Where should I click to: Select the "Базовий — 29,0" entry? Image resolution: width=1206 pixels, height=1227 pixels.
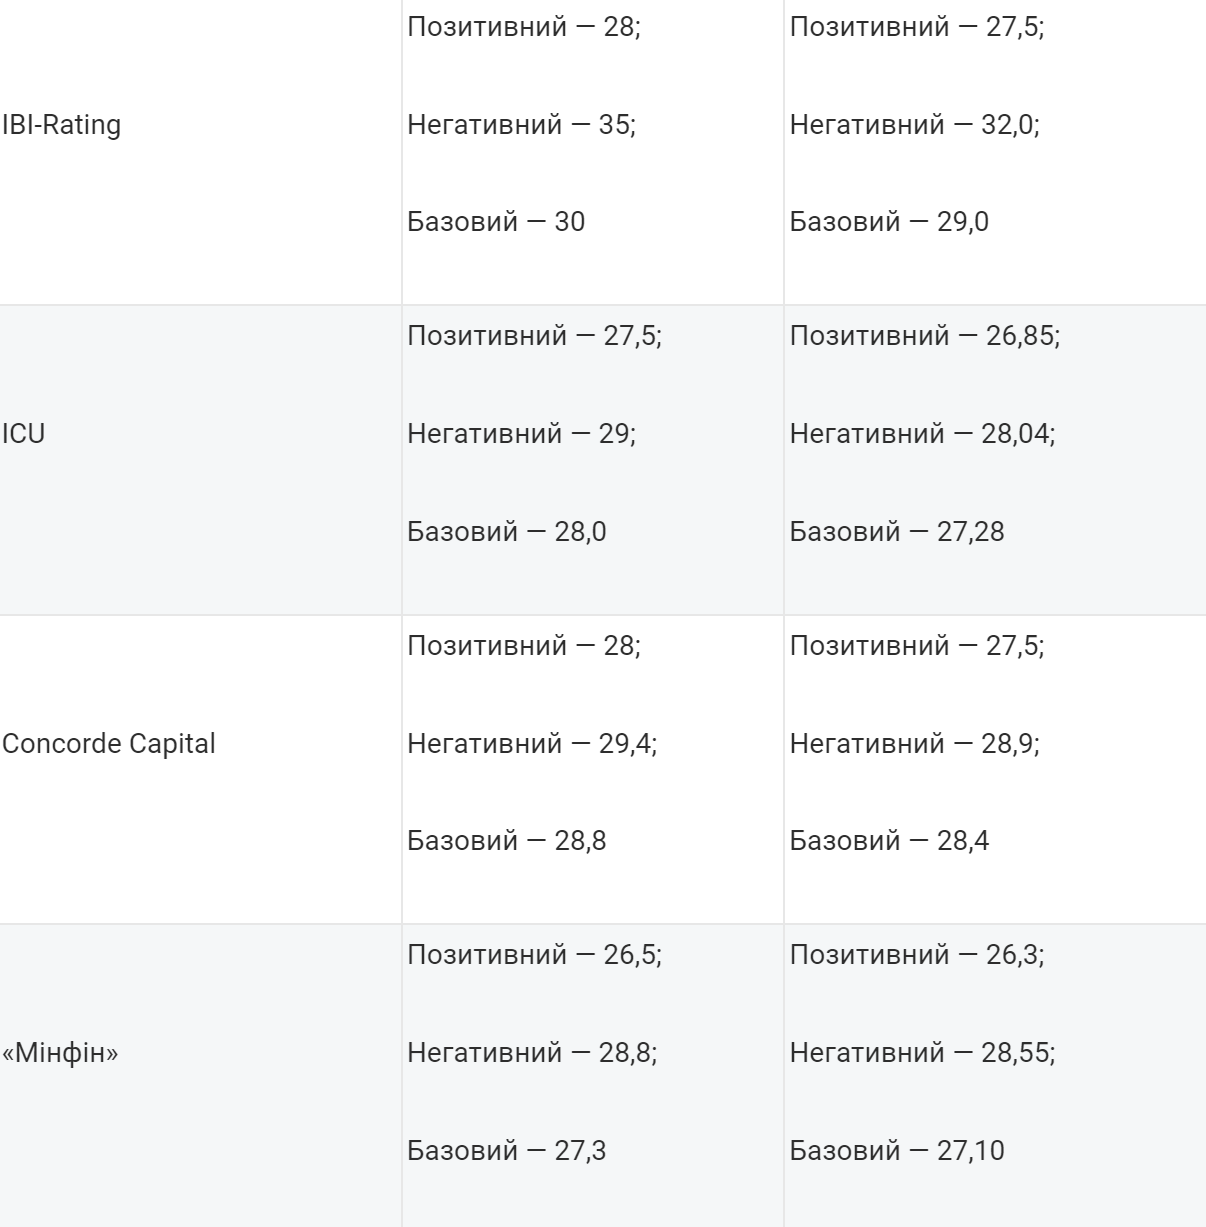pyautogui.click(x=889, y=222)
